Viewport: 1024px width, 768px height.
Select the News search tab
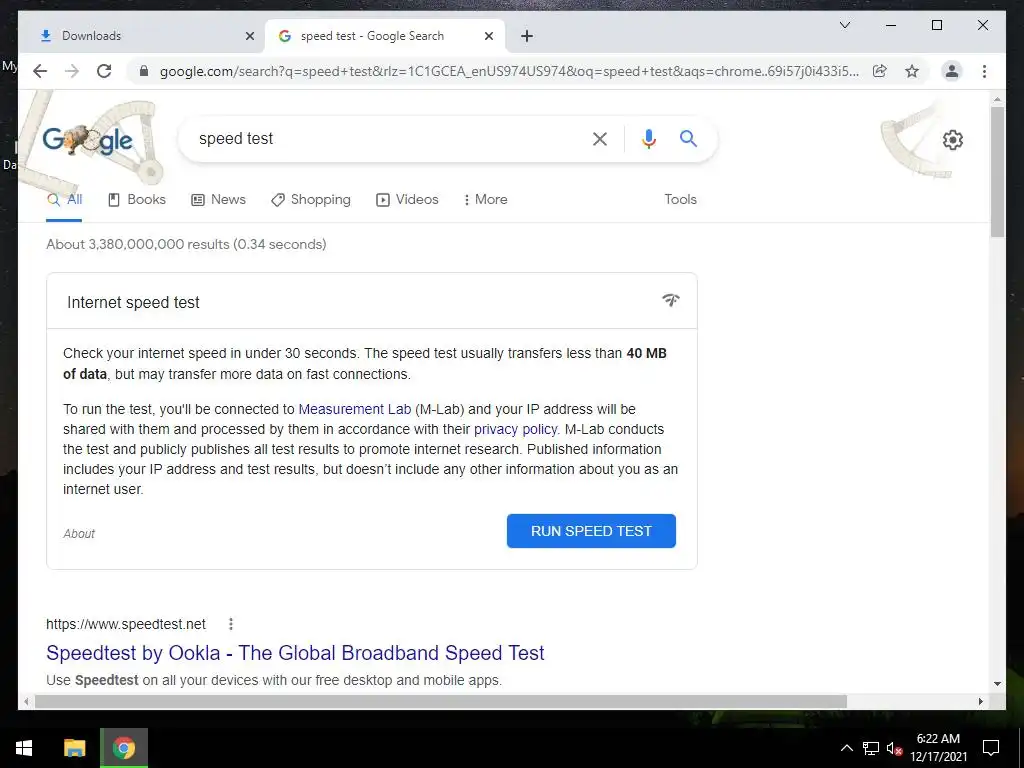click(x=218, y=199)
